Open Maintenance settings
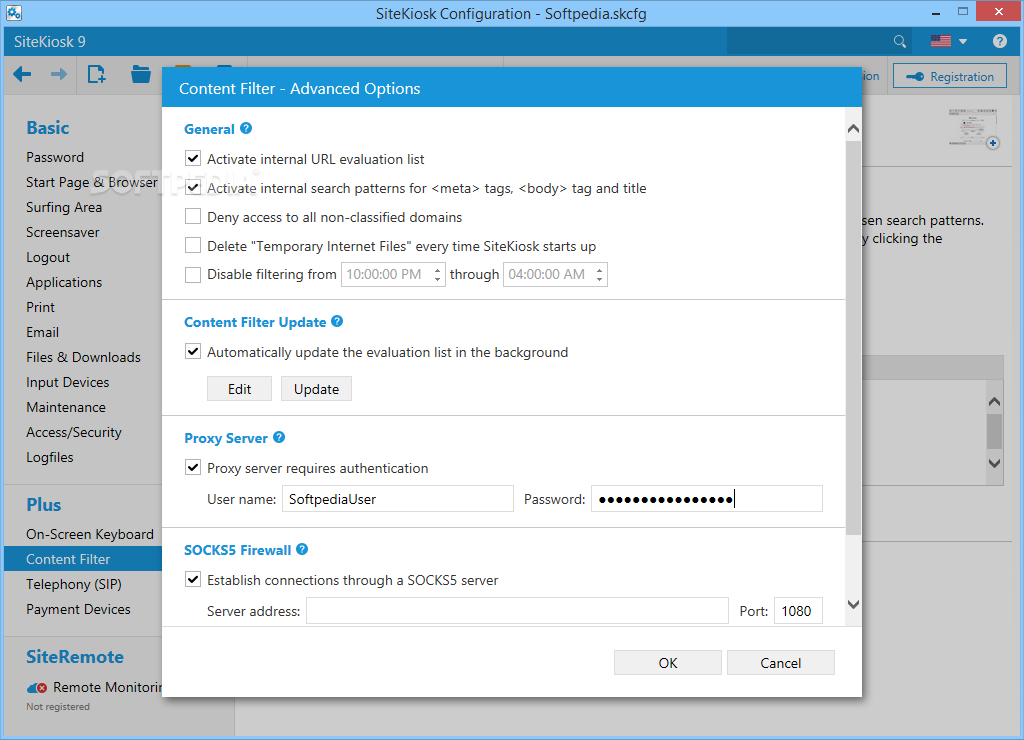The height and width of the screenshot is (740, 1024). coord(66,407)
